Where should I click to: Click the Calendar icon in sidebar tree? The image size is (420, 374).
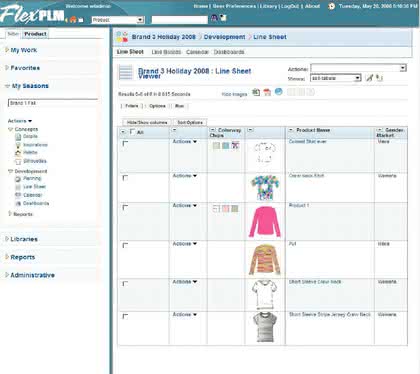[18, 195]
